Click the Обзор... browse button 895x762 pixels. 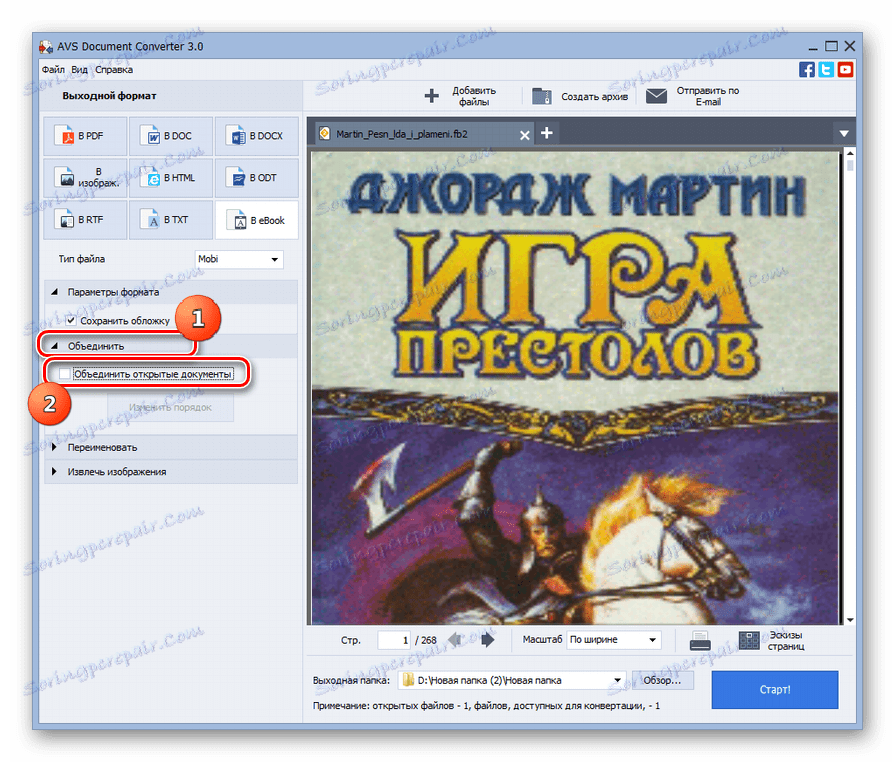click(662, 680)
